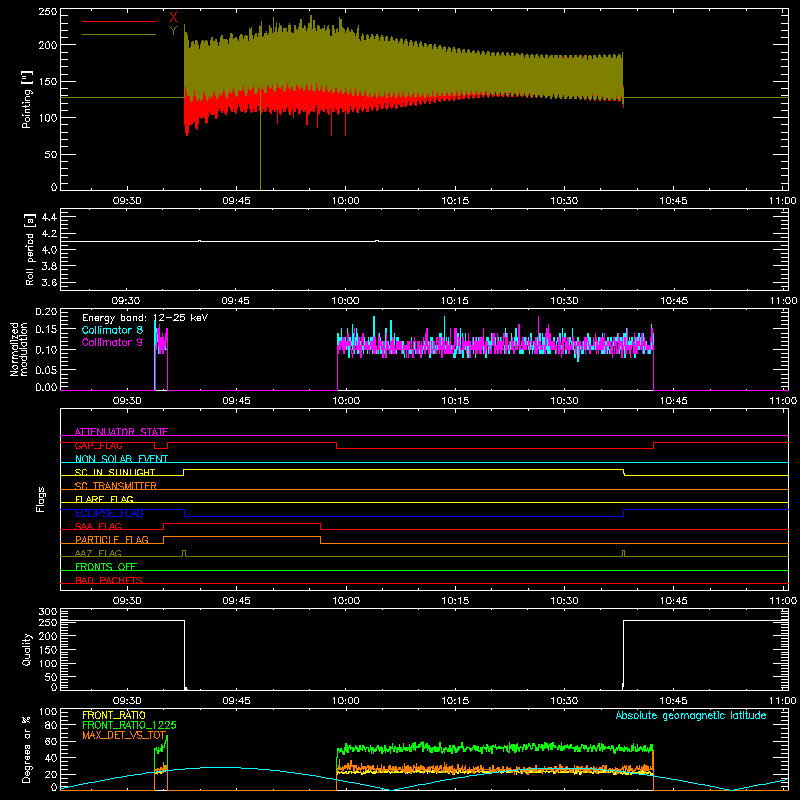The image size is (800, 800).
Task: Click the 'Degrees or %' axis title
Action: pos(27,750)
